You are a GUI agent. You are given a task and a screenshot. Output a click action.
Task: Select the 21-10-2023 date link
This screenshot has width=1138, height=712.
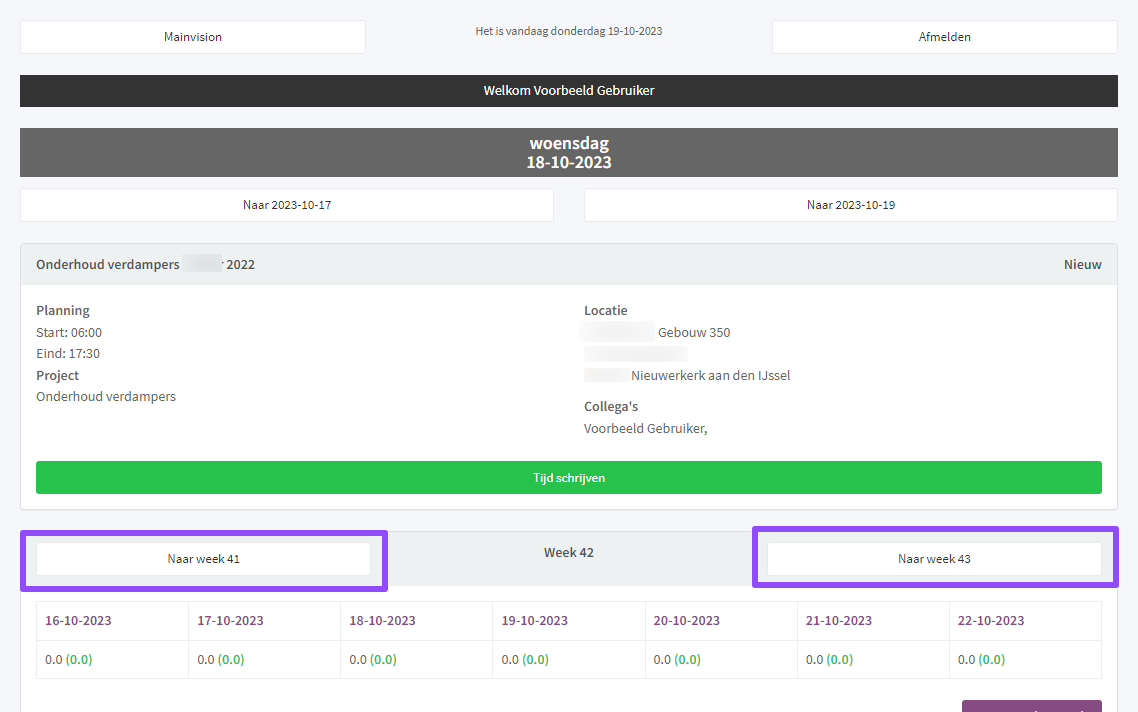[838, 621]
